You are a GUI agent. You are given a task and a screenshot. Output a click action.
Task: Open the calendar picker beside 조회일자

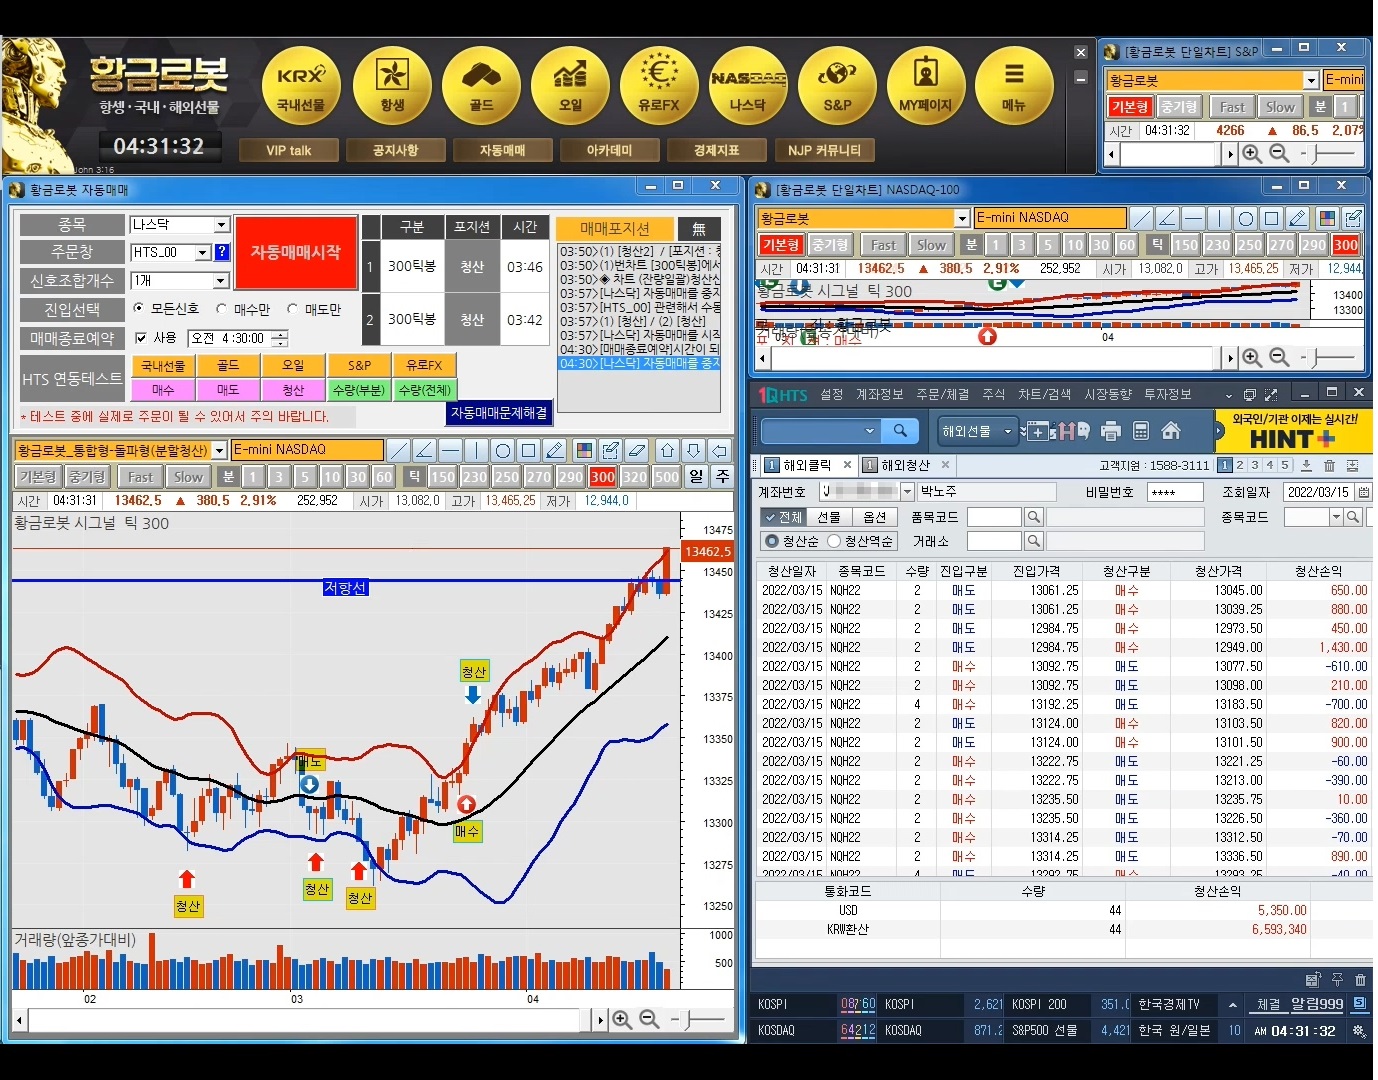click(1364, 492)
